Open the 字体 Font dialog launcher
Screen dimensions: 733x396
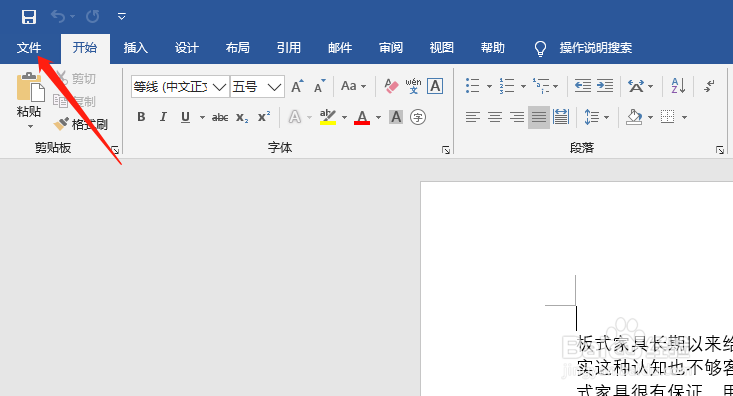446,150
